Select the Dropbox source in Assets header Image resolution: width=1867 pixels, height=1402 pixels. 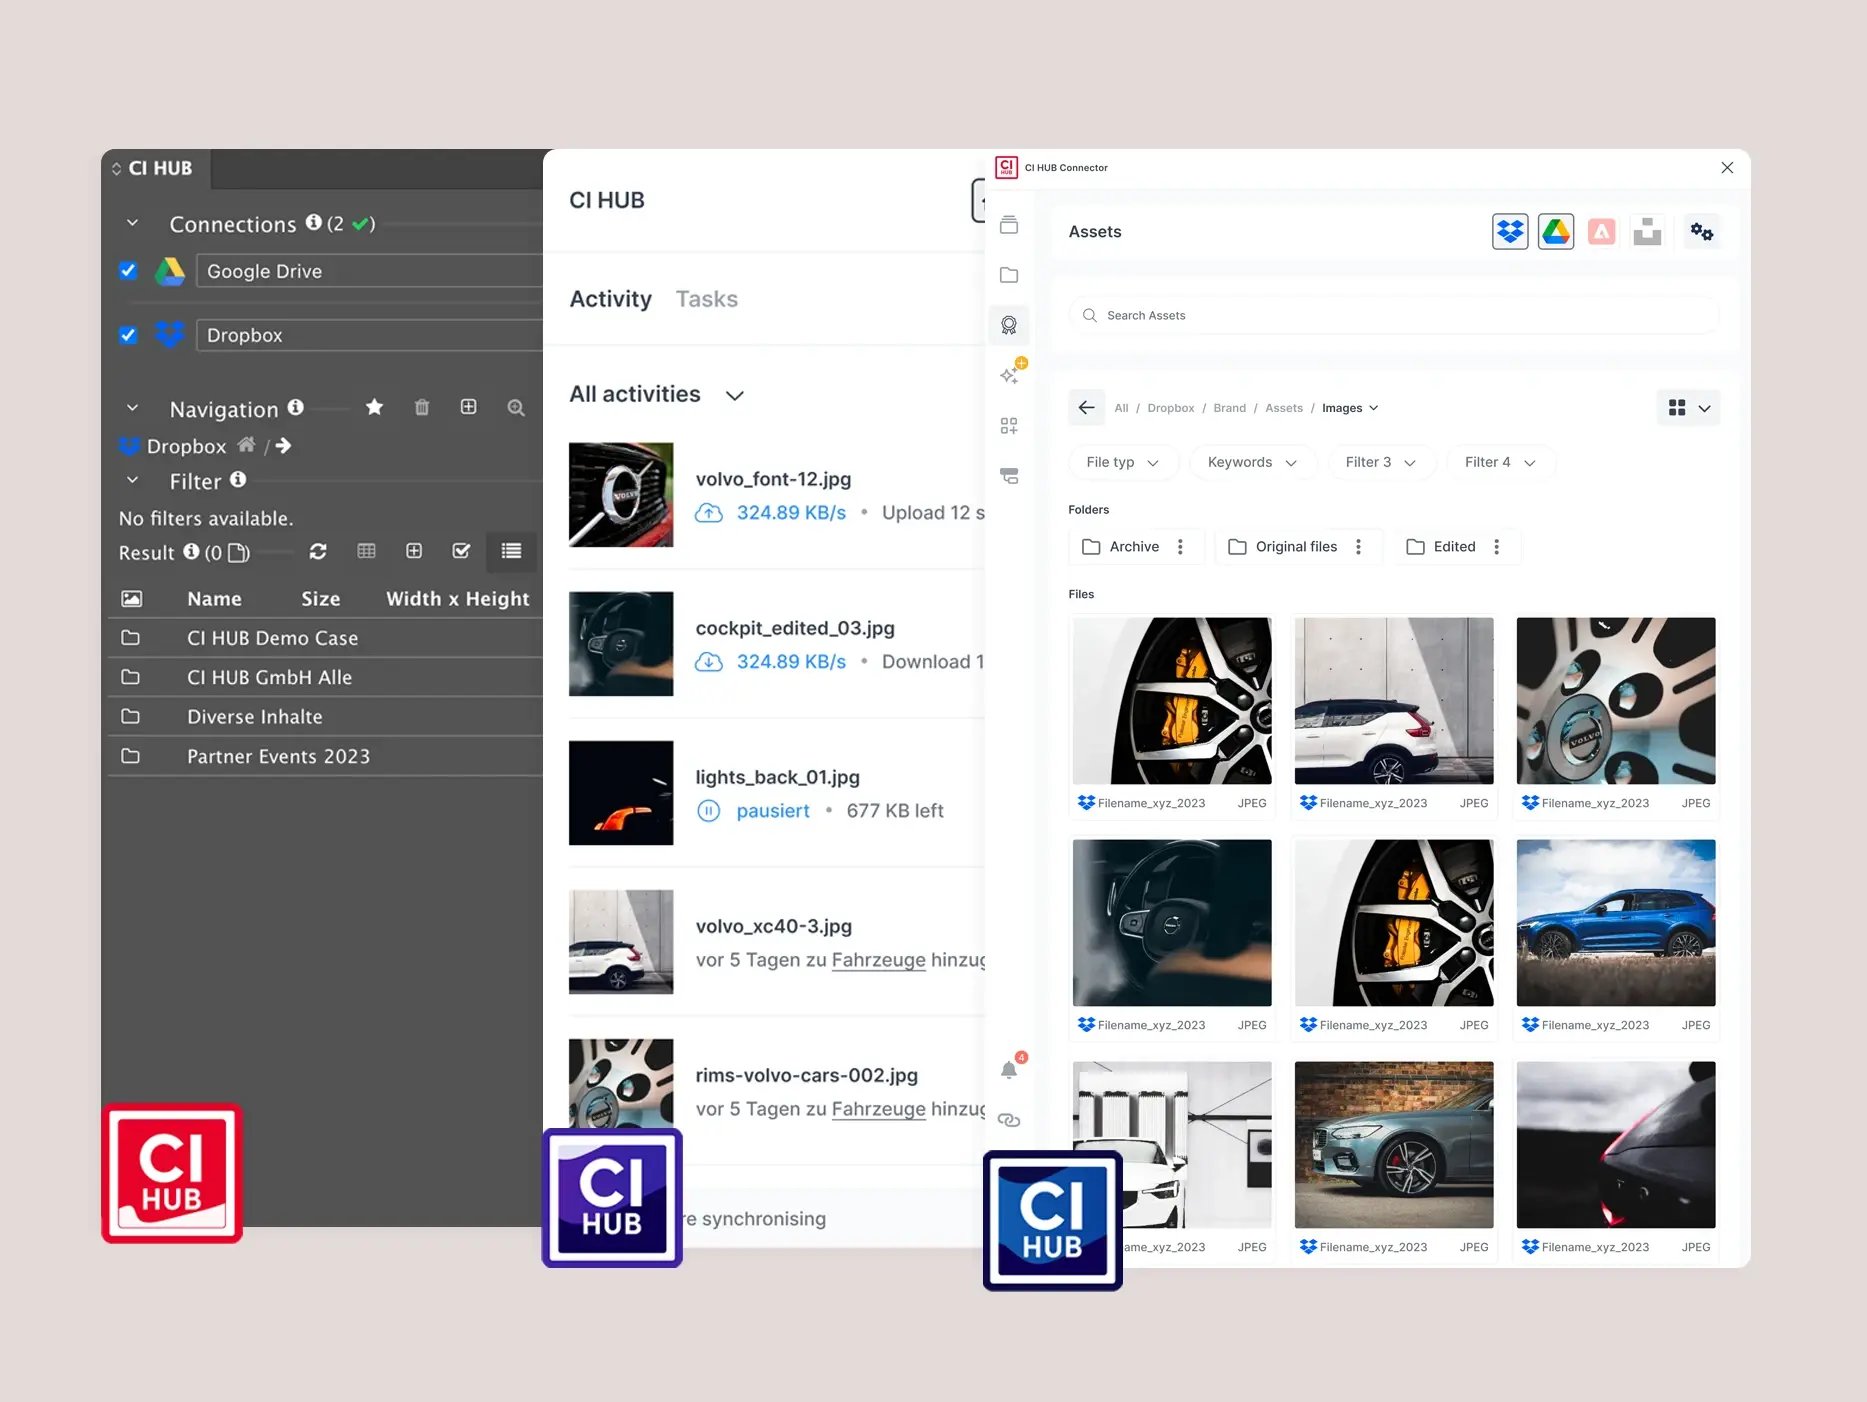pos(1510,232)
